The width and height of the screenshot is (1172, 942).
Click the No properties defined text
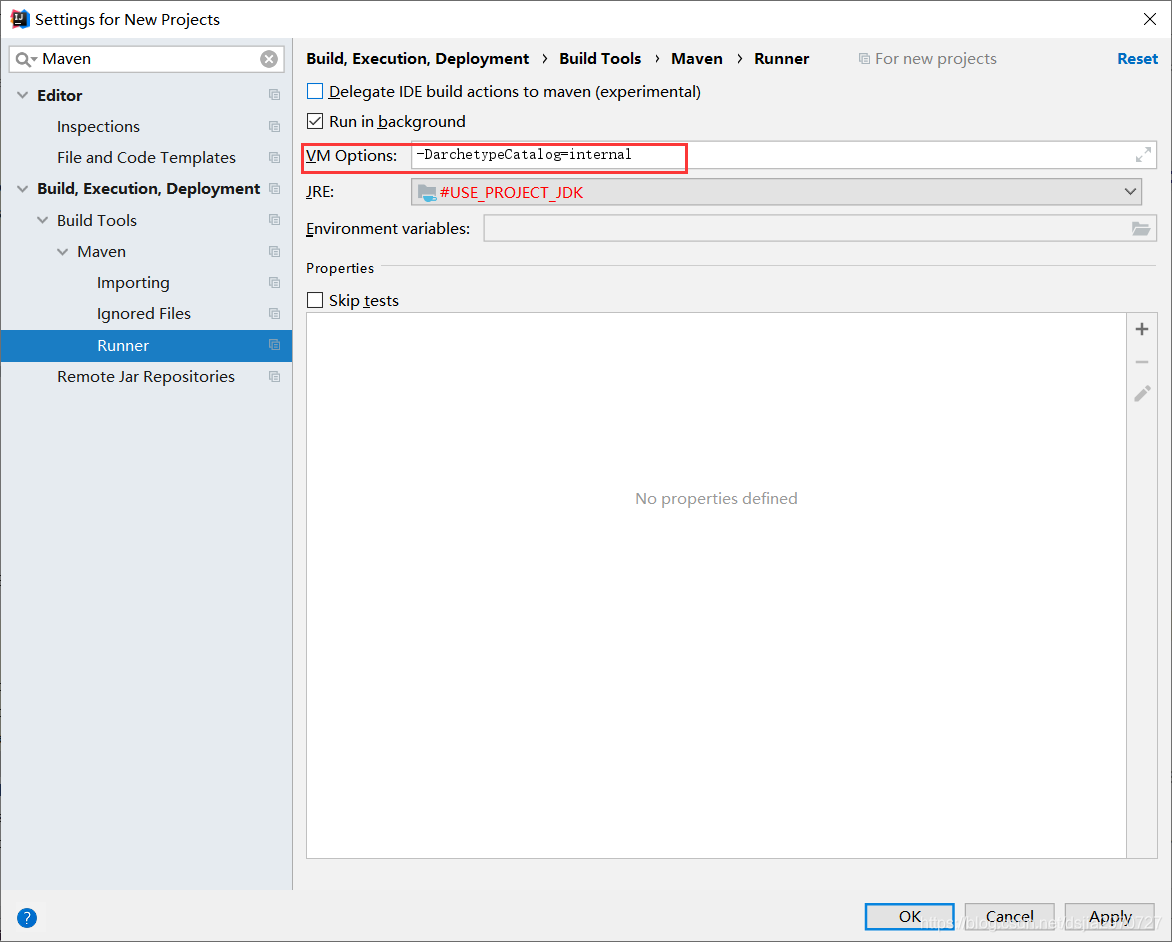click(x=716, y=498)
